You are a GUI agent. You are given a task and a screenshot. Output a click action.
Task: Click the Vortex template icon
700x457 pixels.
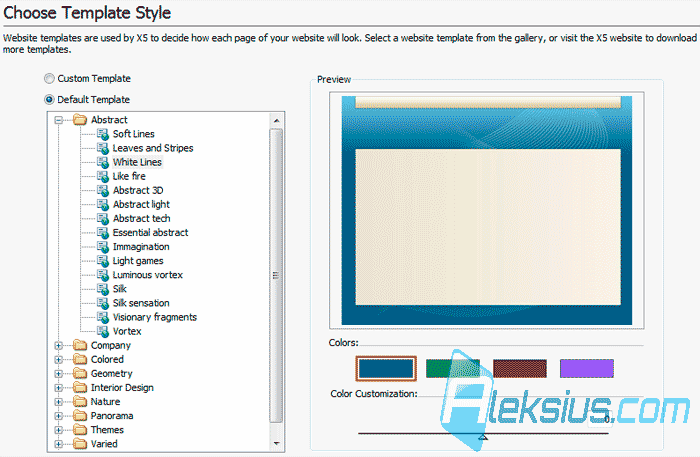pyautogui.click(x=103, y=332)
